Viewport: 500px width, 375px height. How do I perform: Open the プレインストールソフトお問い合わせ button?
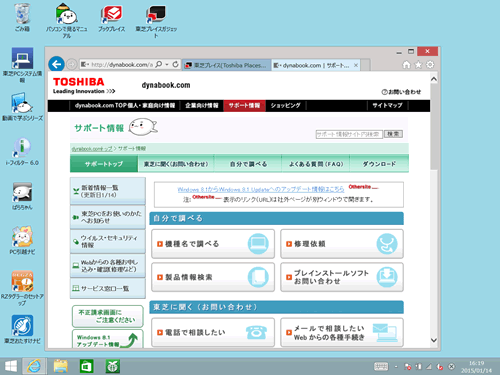[342, 277]
